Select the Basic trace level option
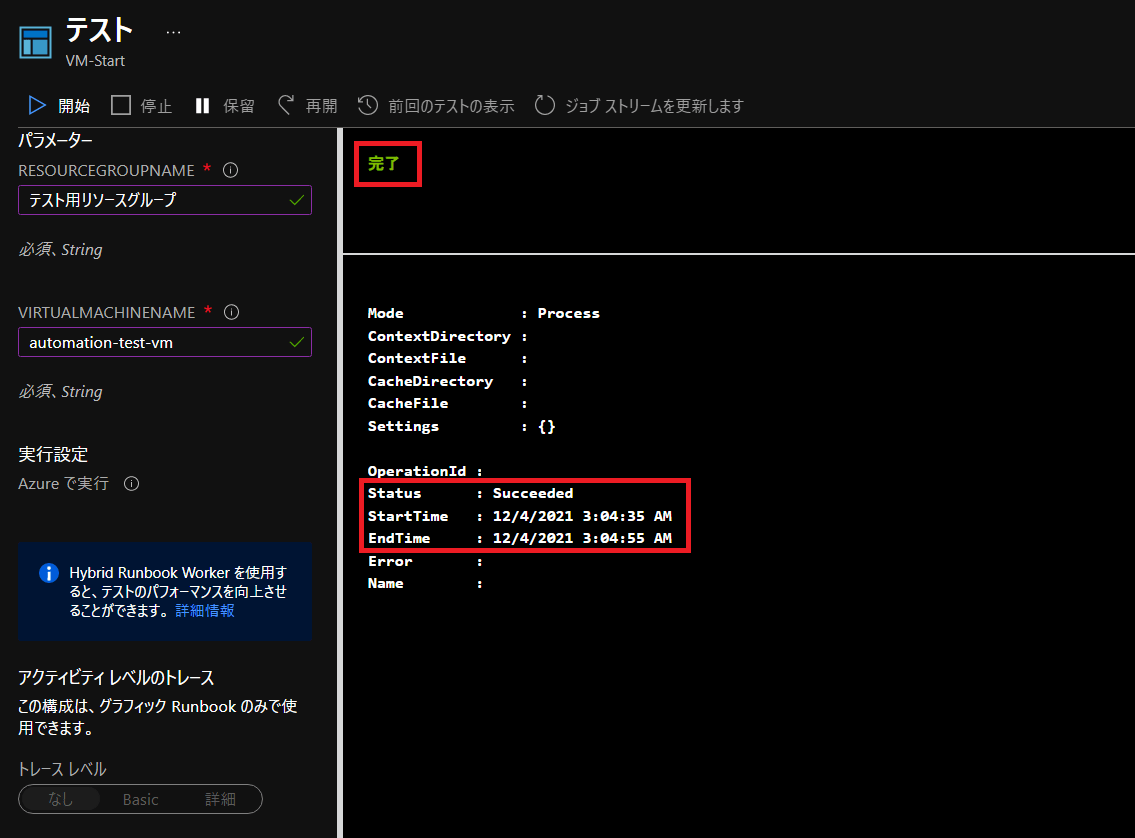The image size is (1135, 838). [140, 799]
